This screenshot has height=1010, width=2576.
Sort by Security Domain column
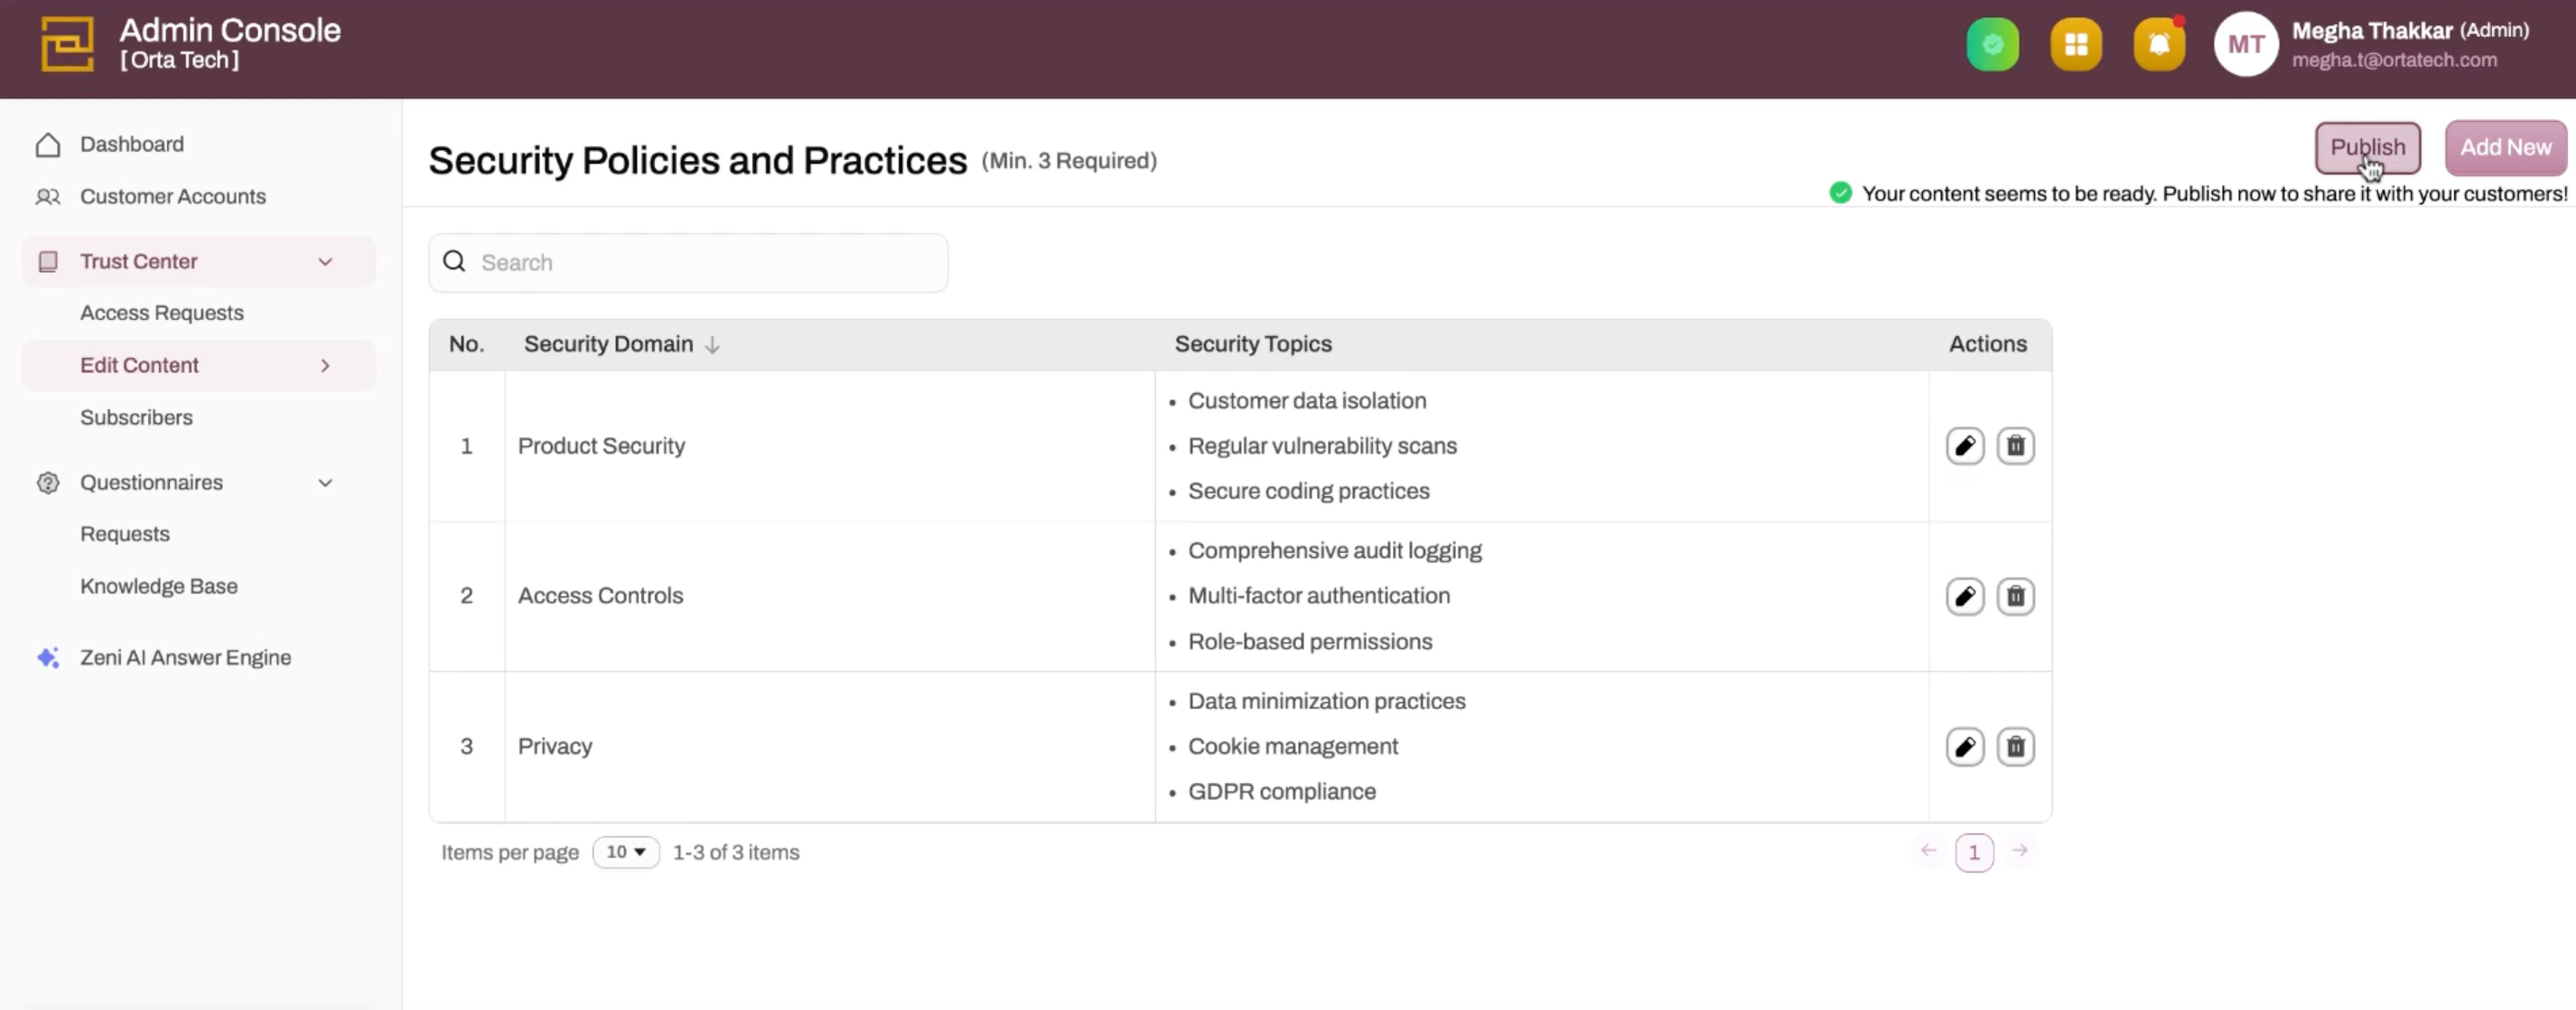(712, 345)
